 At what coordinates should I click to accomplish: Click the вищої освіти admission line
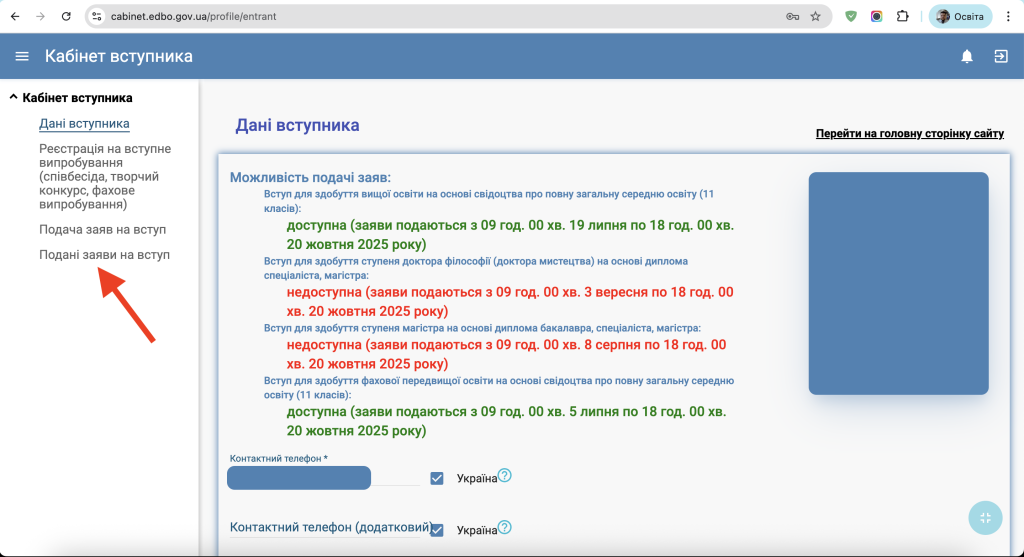[x=488, y=201]
